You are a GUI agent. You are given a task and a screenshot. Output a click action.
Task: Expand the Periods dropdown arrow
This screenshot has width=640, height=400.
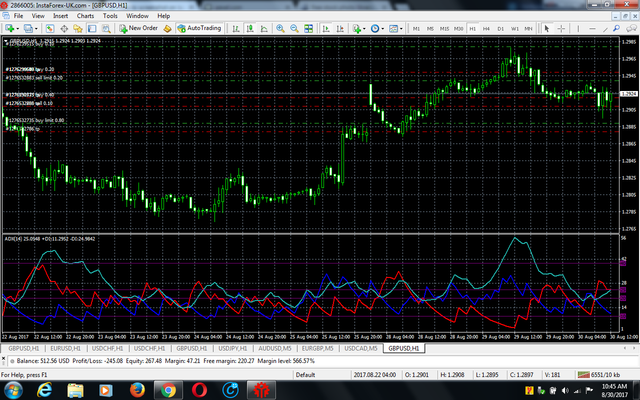(x=382, y=29)
